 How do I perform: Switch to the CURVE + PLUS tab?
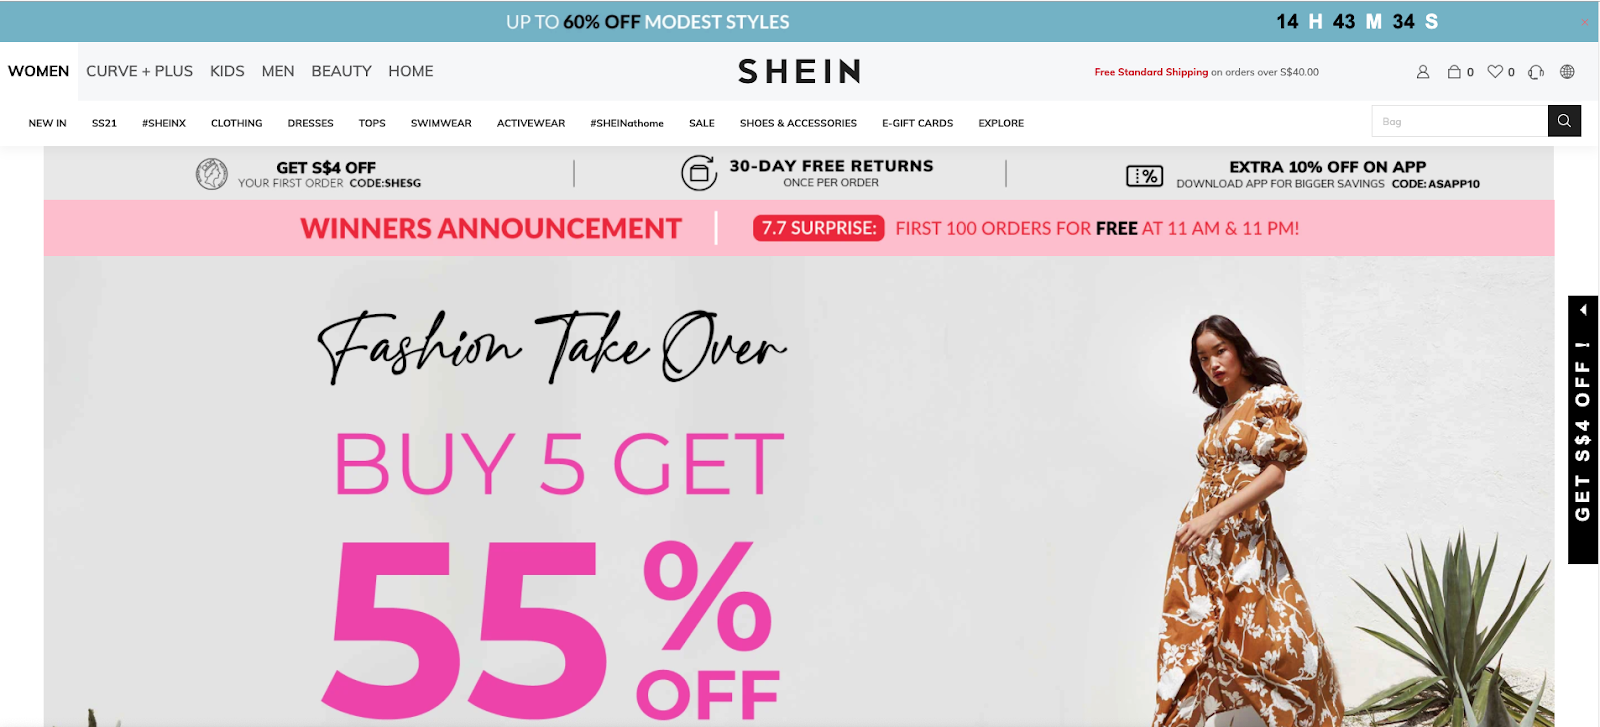tap(139, 71)
